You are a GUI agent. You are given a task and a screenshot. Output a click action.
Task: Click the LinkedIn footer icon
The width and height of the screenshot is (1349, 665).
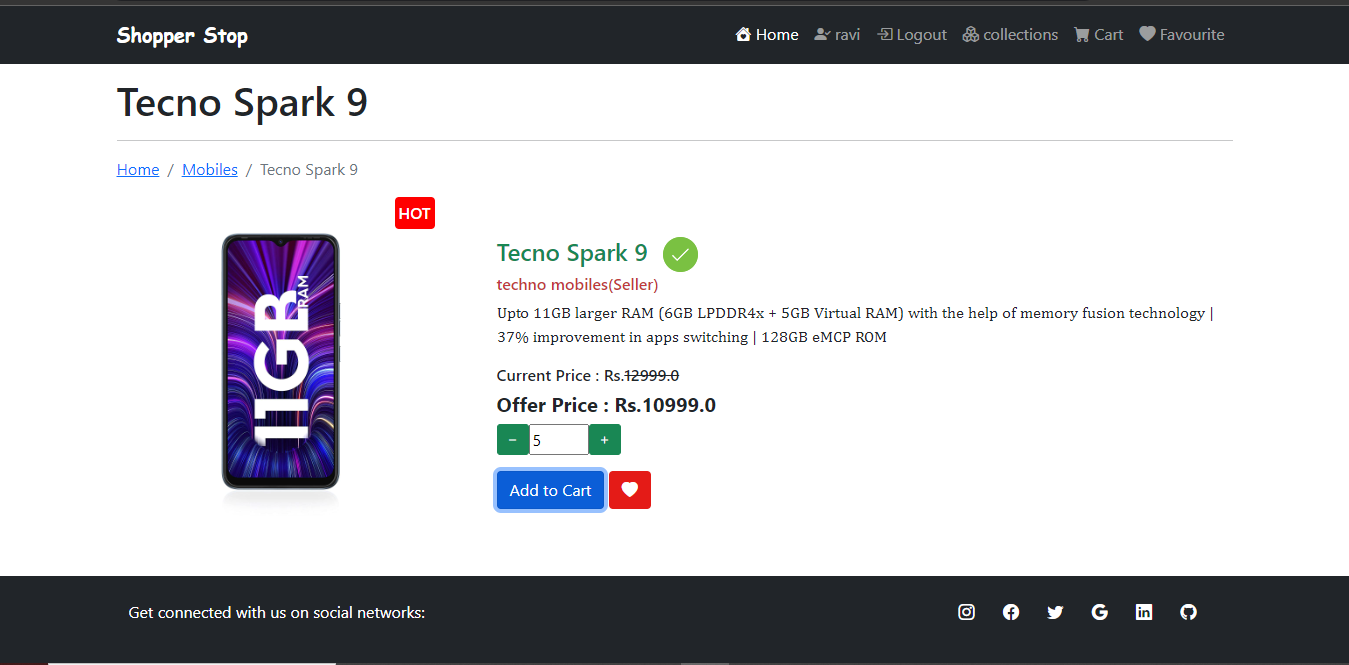click(1144, 612)
